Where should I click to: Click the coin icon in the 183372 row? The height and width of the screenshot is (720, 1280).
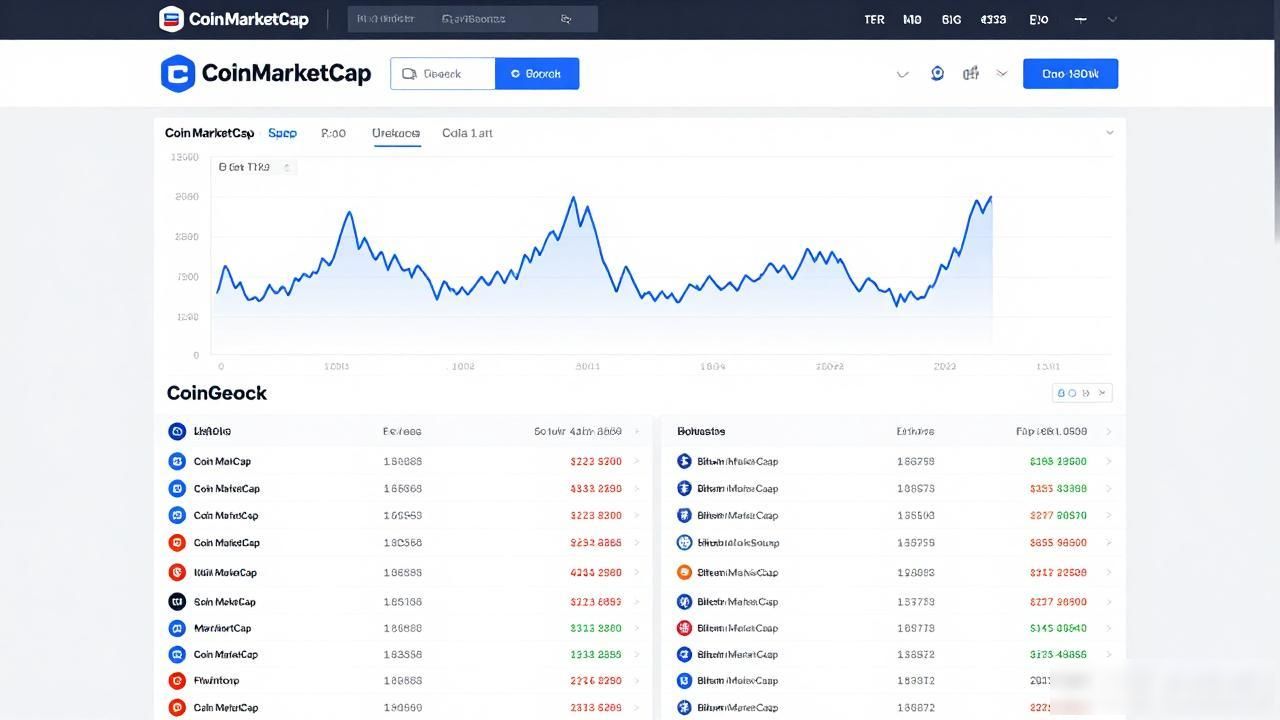point(684,681)
